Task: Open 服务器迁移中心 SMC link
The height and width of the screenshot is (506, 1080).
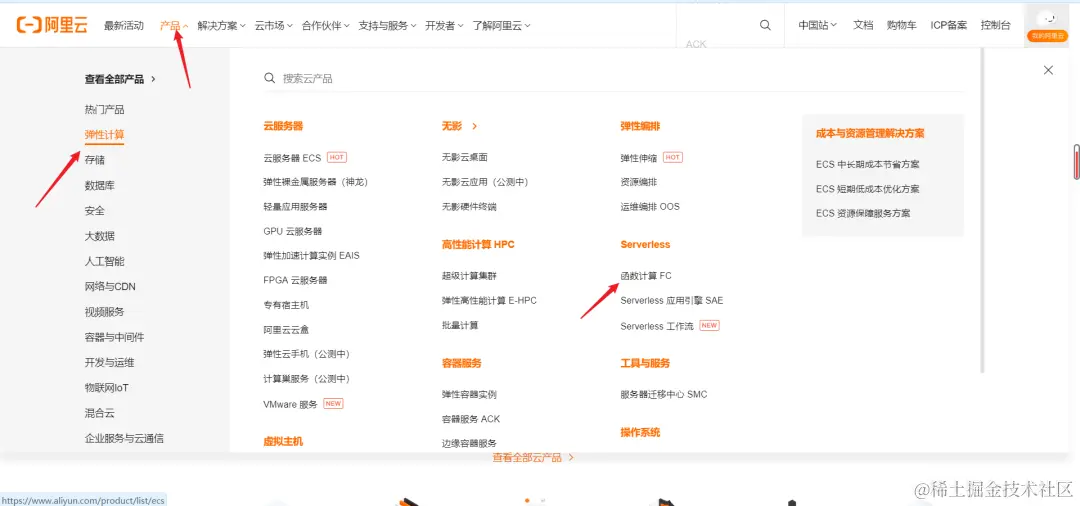Action: pyautogui.click(x=664, y=394)
